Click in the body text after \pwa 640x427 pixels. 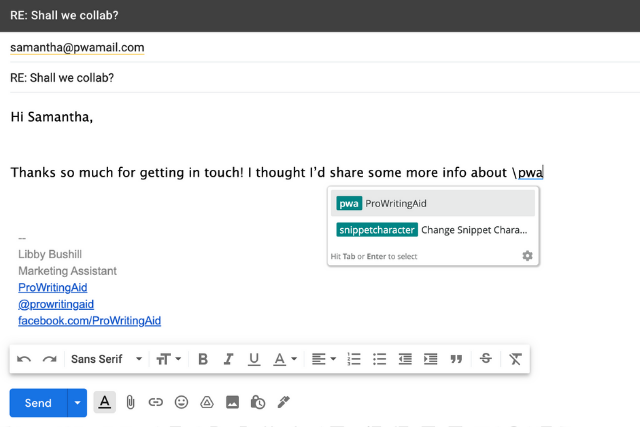pyautogui.click(x=544, y=173)
